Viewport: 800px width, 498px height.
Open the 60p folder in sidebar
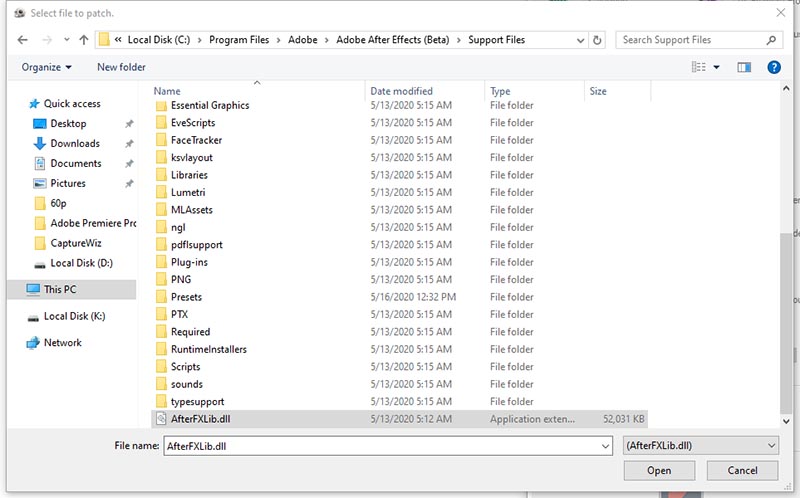(58, 203)
